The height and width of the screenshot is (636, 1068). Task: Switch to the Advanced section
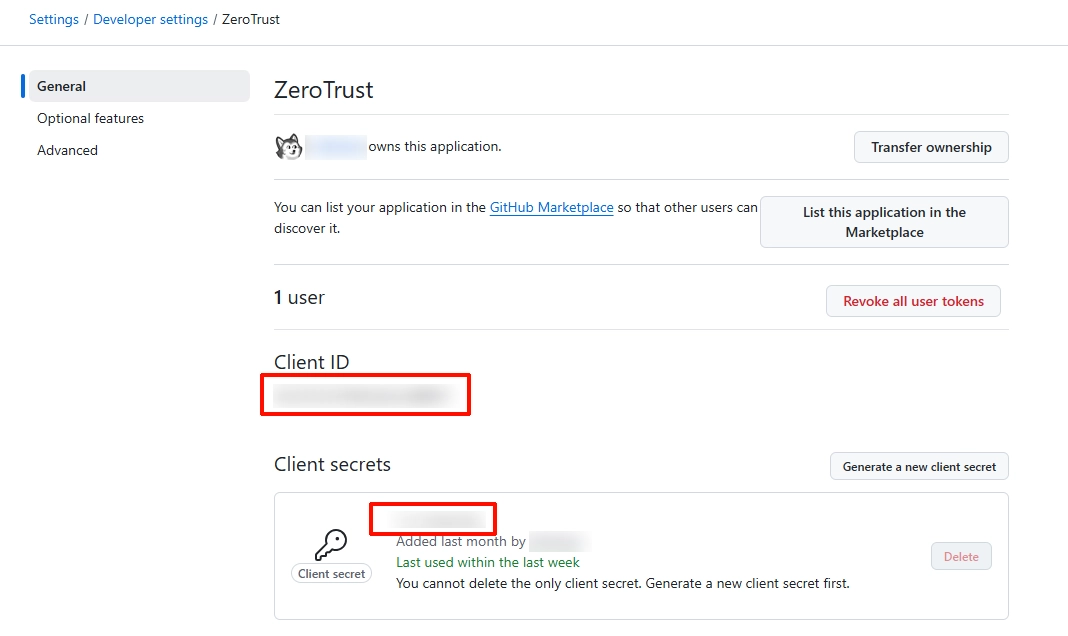(68, 150)
